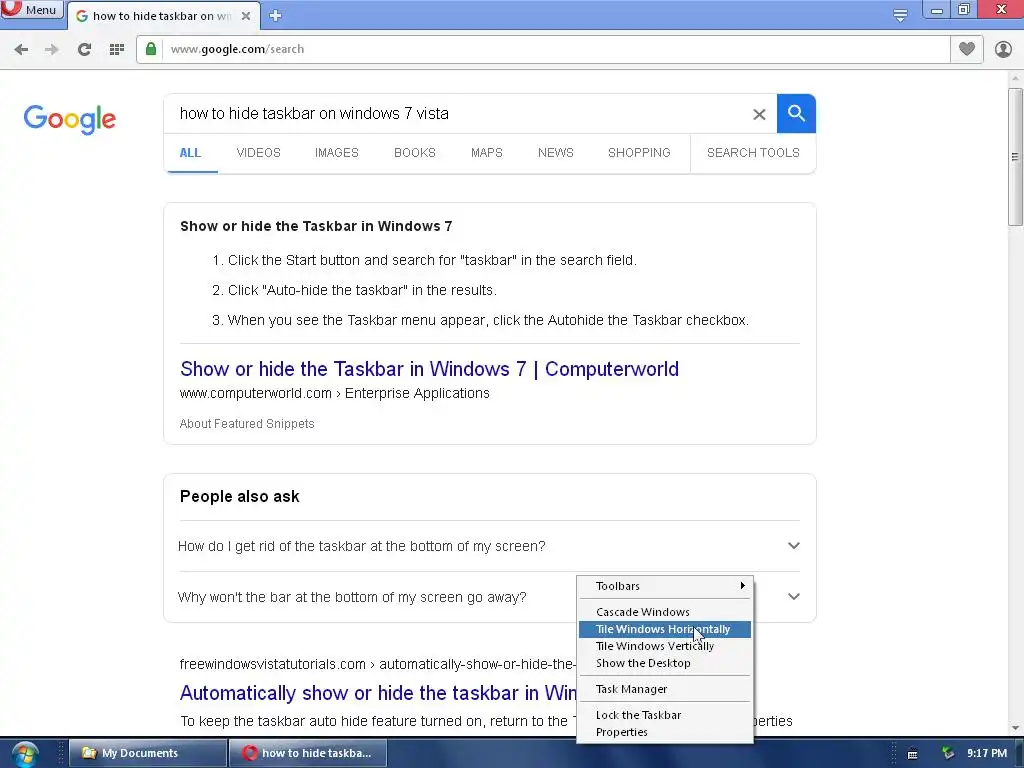Open the Opera Menu button
Screen dimensions: 1024x768
(31, 10)
